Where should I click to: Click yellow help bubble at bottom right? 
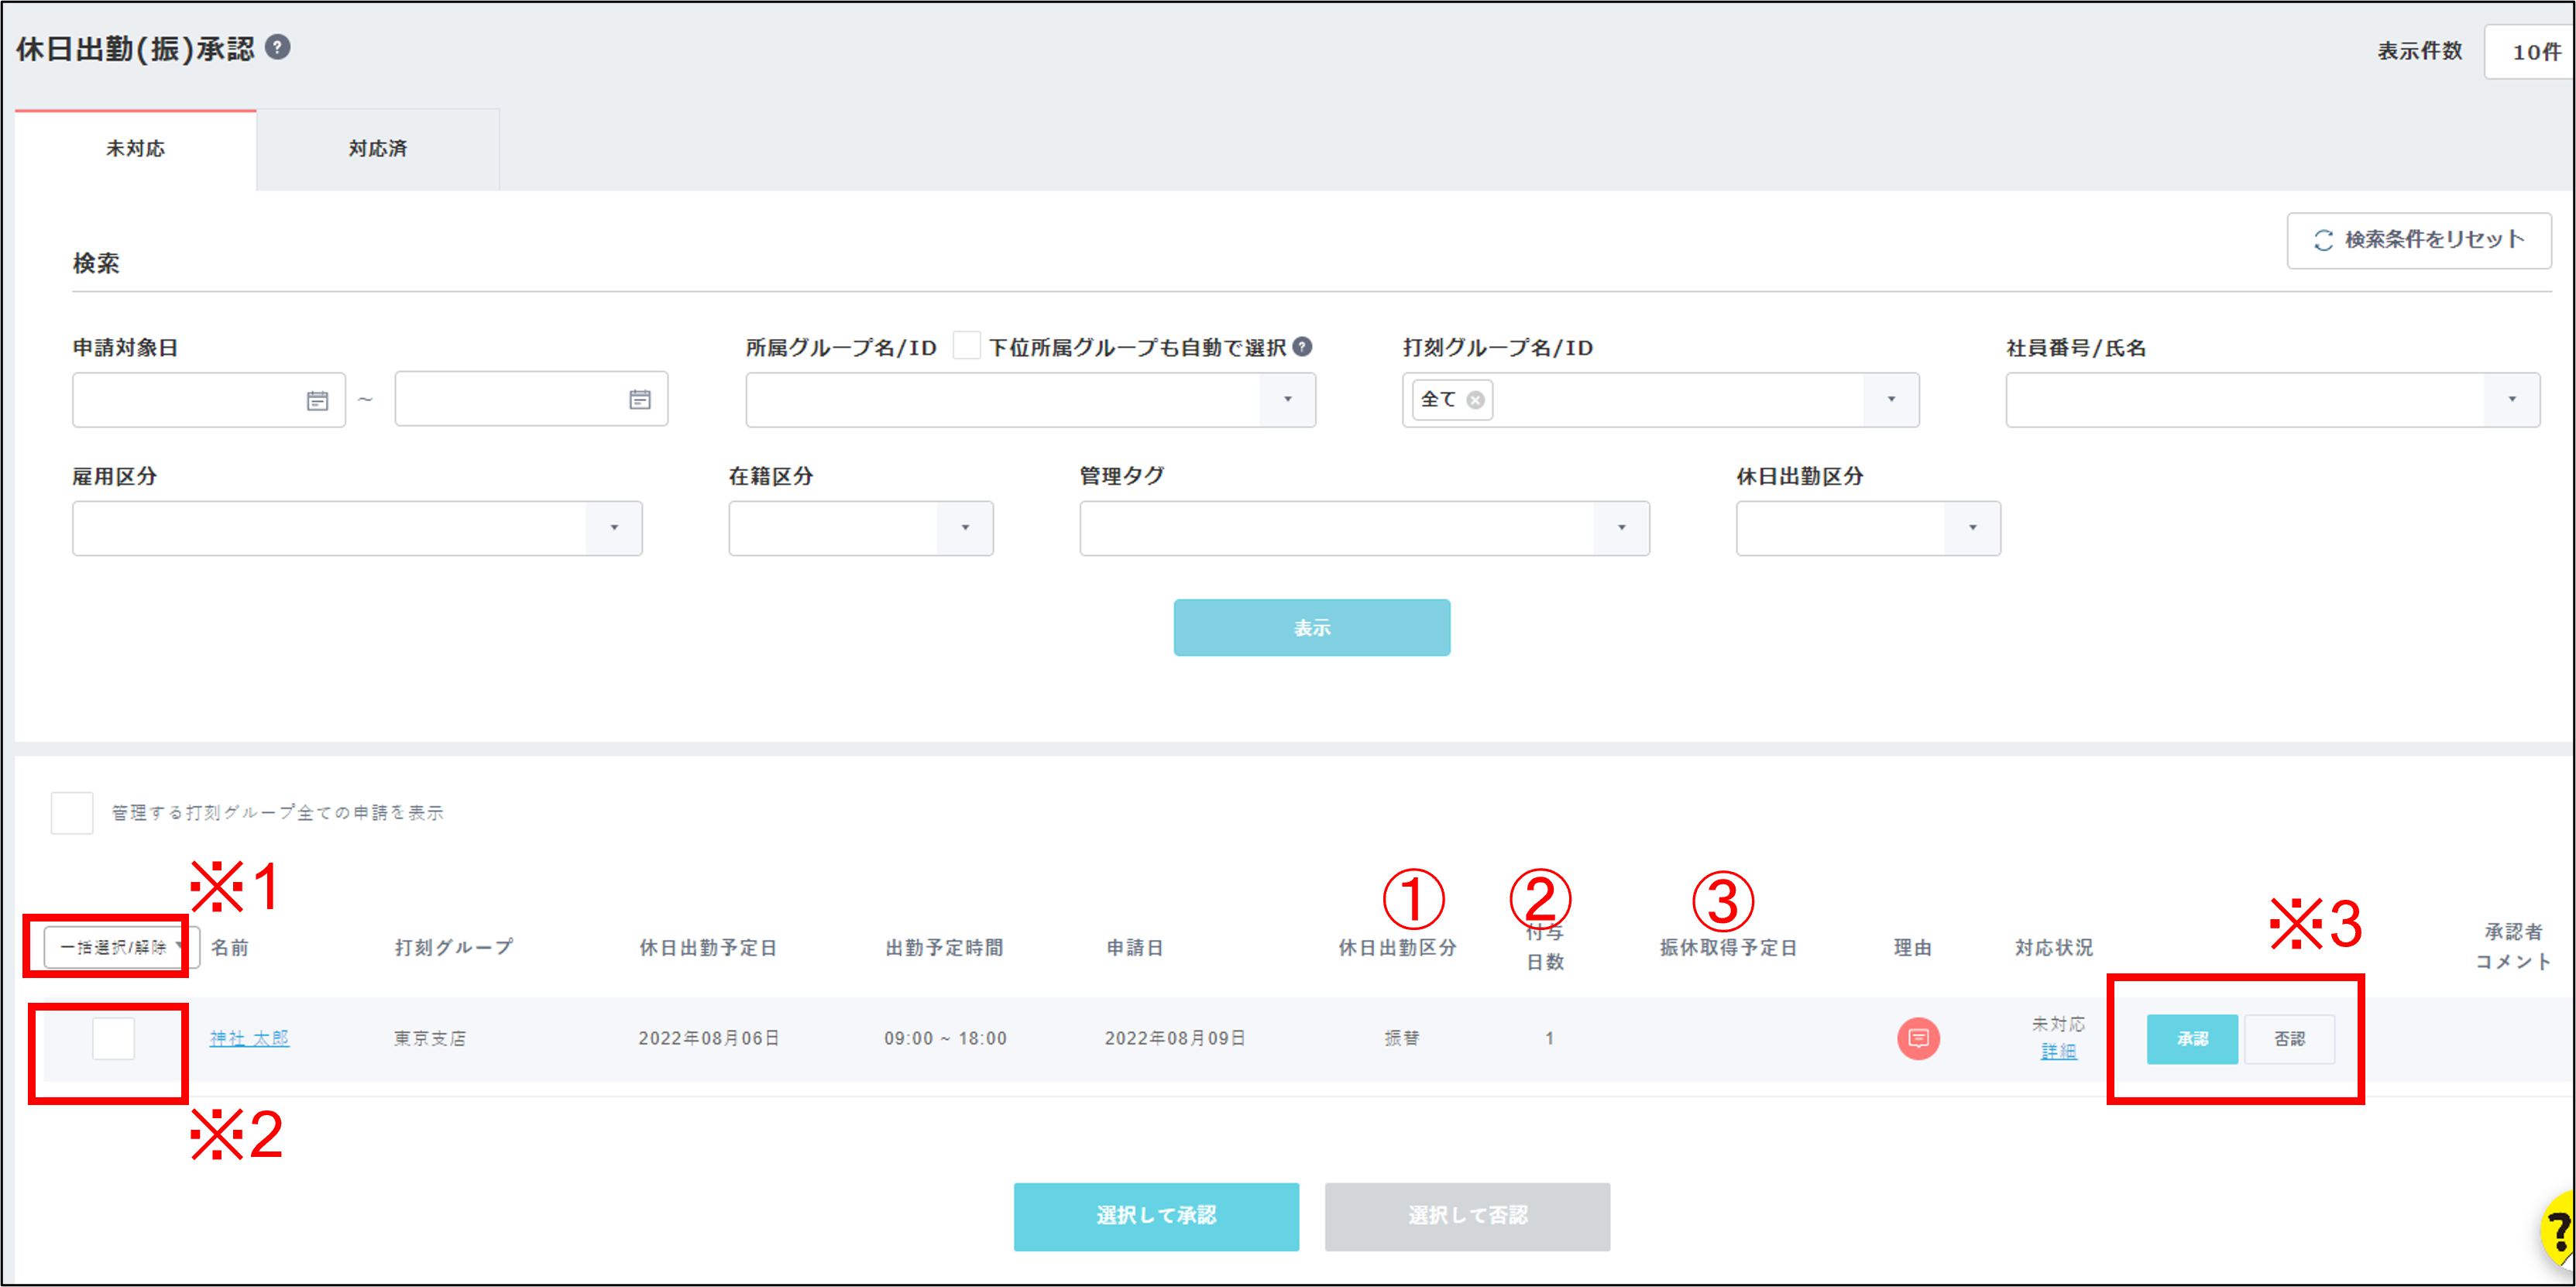point(2558,1229)
